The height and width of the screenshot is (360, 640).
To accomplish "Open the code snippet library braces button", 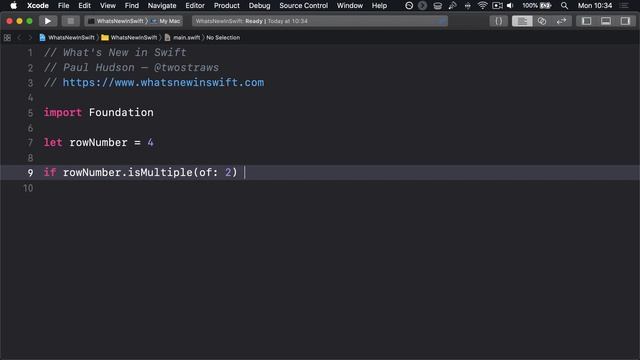I will click(x=498, y=21).
